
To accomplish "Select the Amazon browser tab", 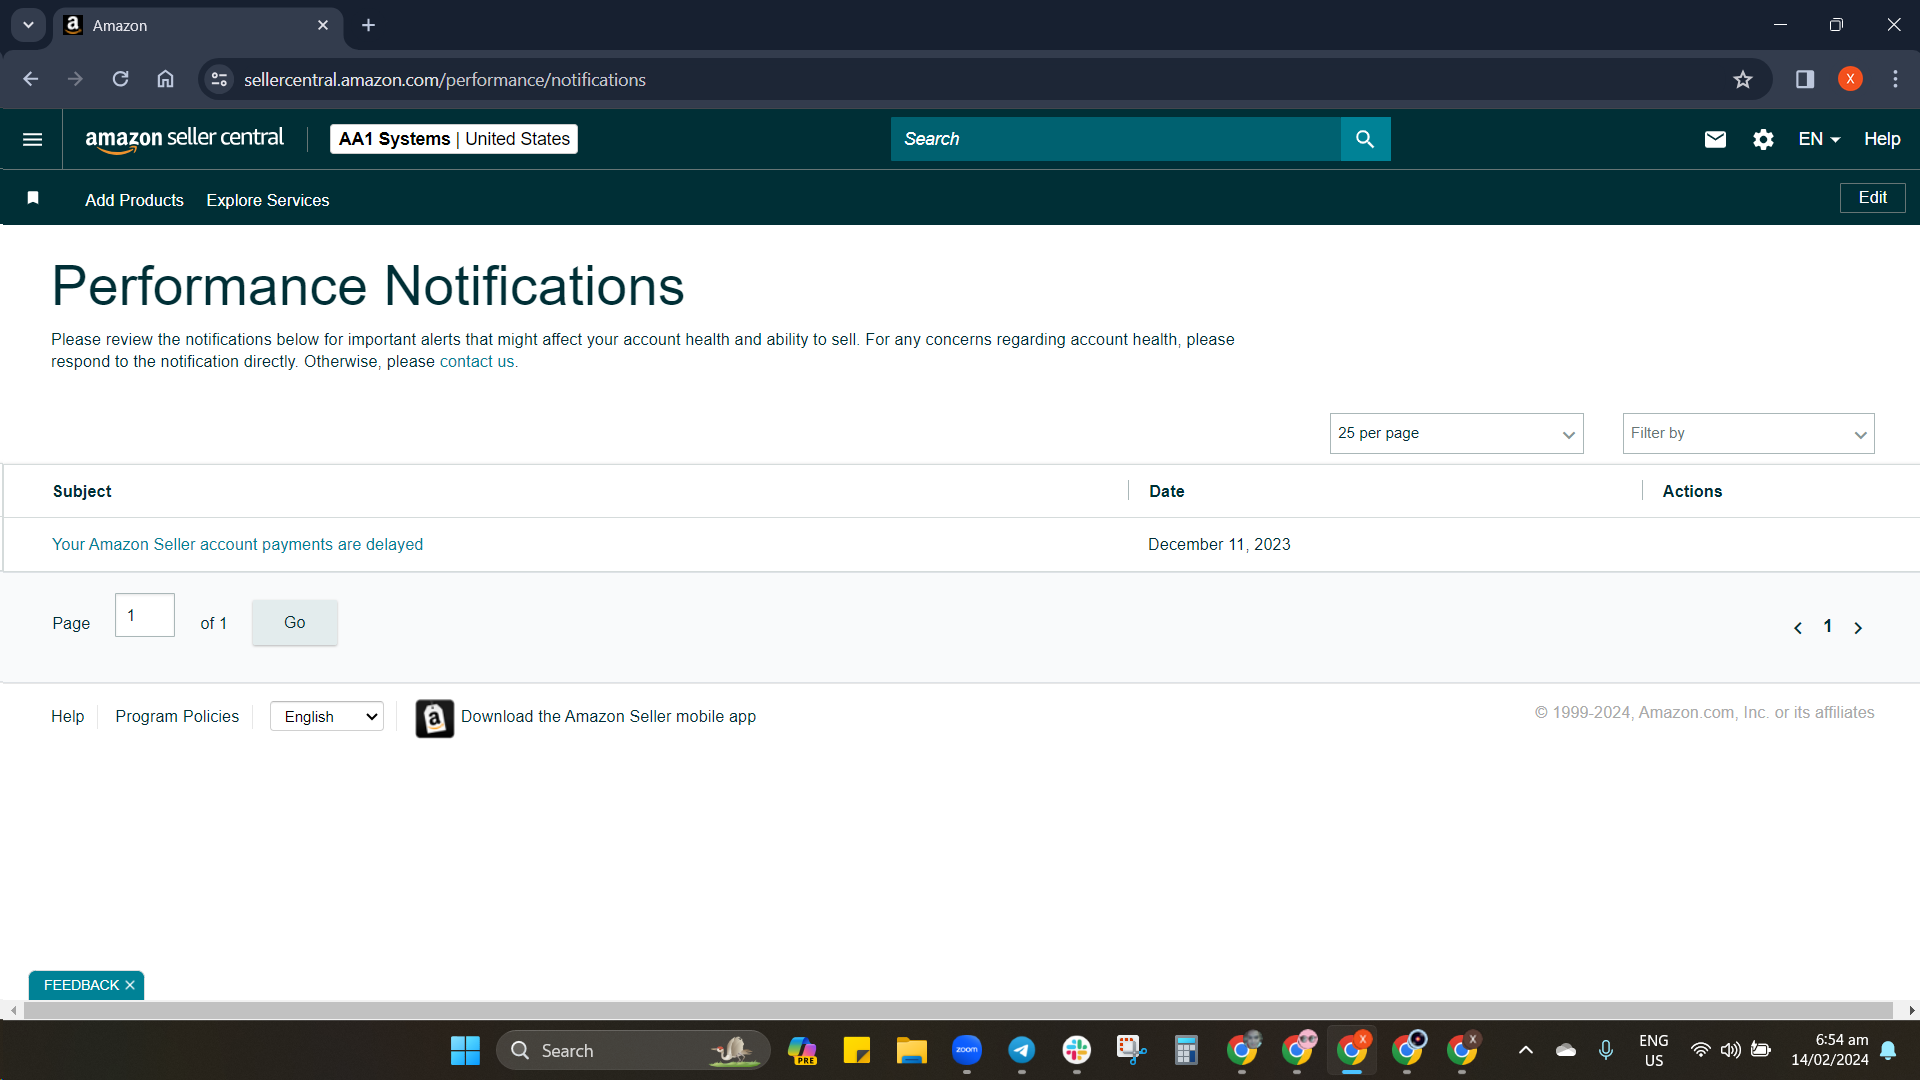I will tap(200, 25).
